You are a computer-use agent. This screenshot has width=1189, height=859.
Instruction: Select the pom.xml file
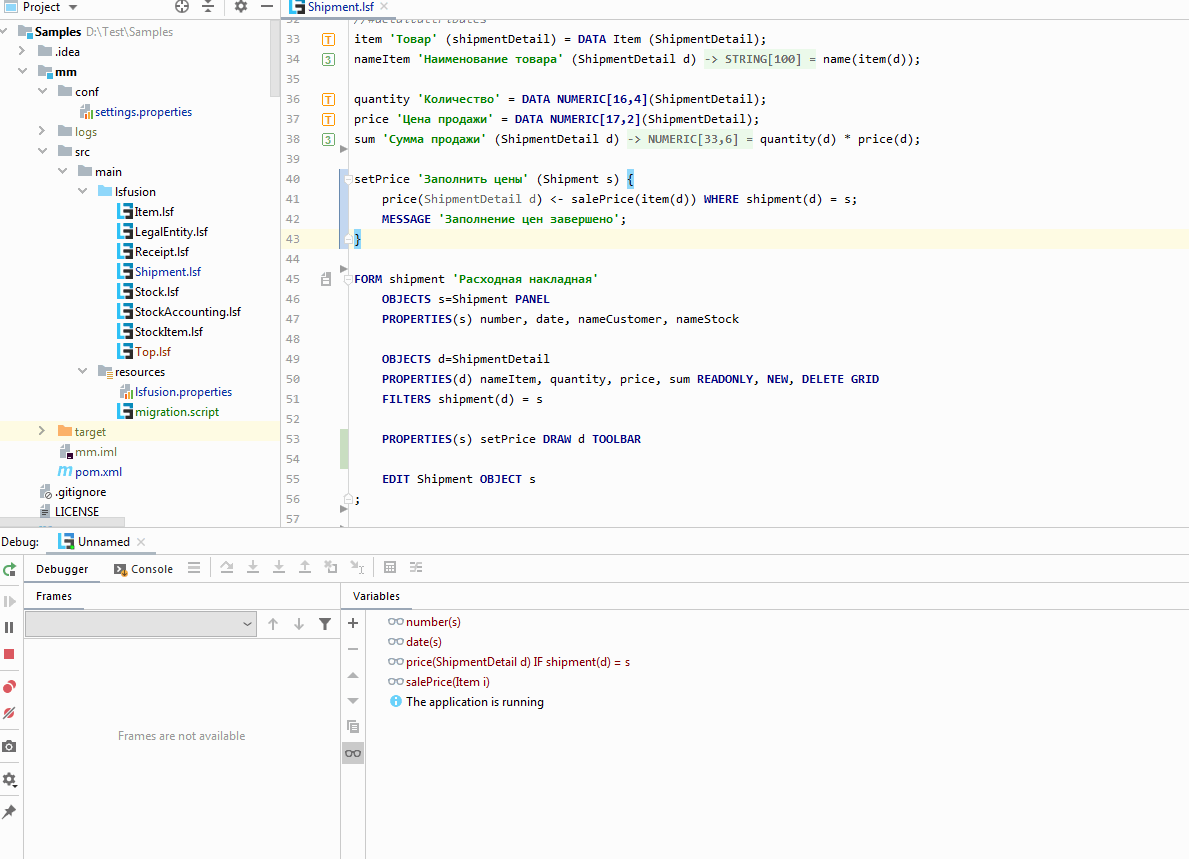click(98, 472)
